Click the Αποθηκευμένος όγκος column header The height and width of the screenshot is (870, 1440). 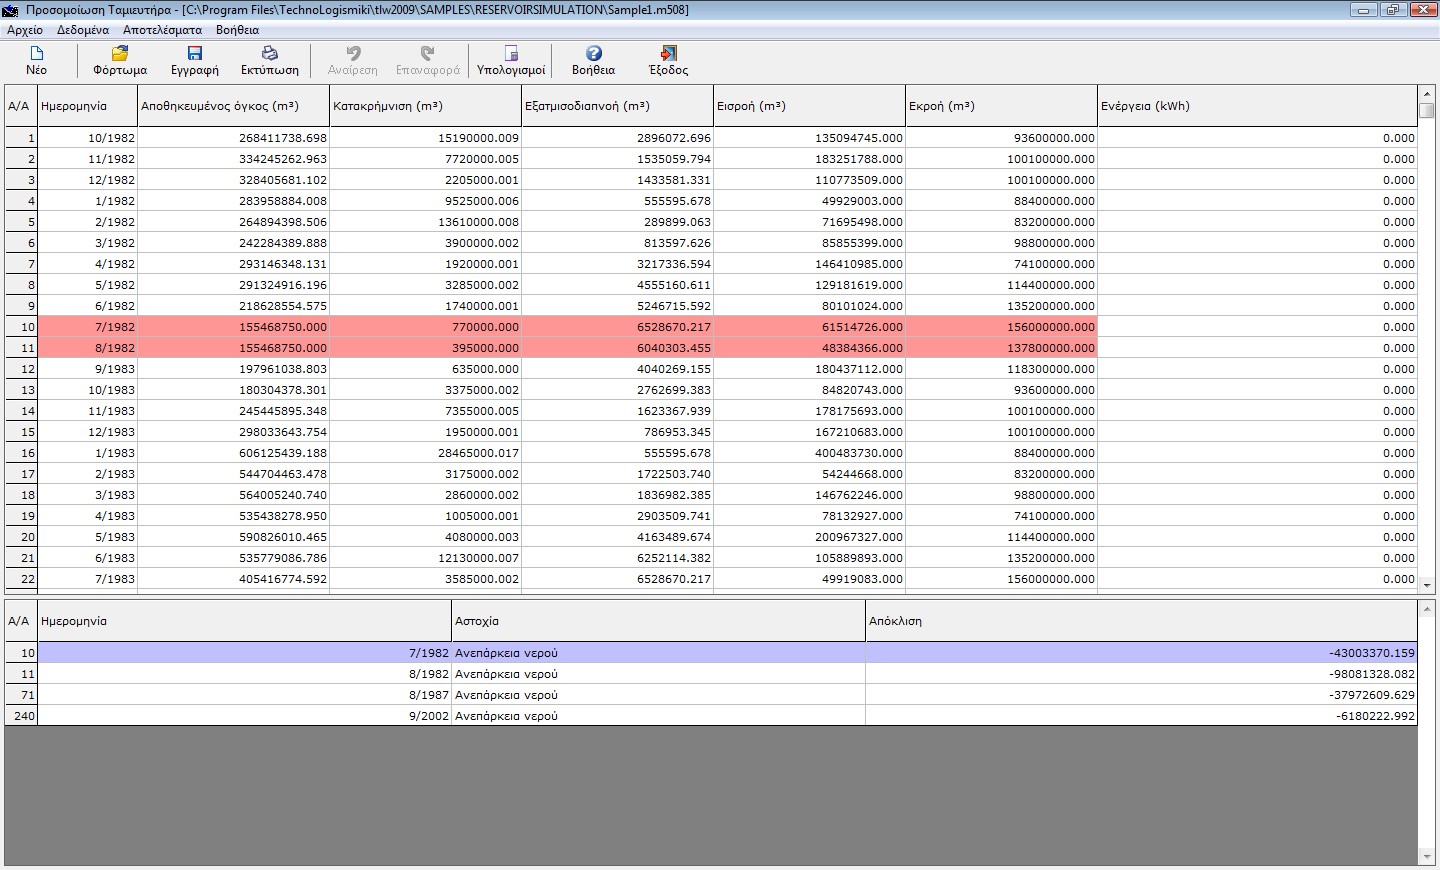[x=233, y=106]
